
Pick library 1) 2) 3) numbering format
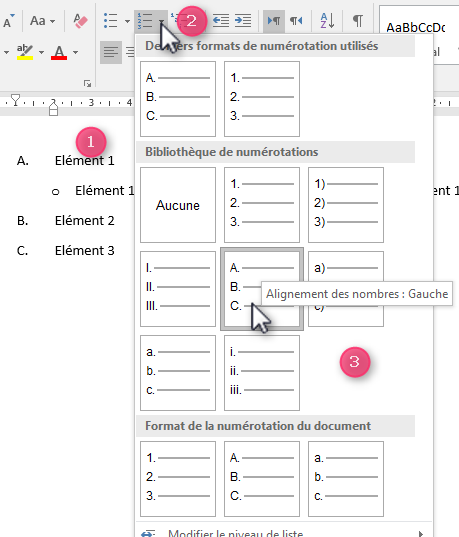346,205
